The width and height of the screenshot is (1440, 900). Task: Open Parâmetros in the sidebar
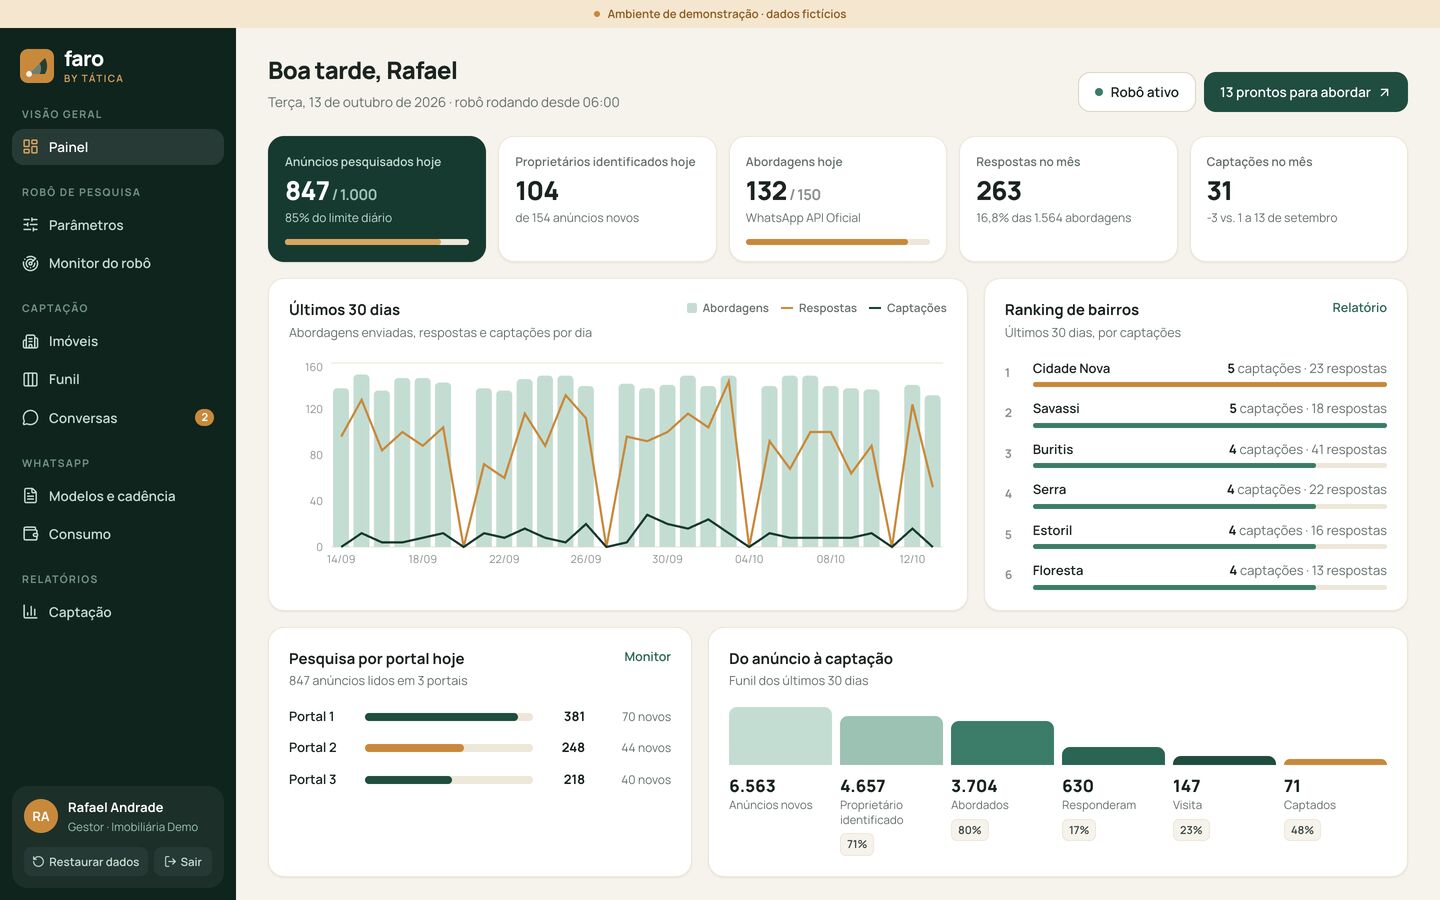[x=118, y=225]
